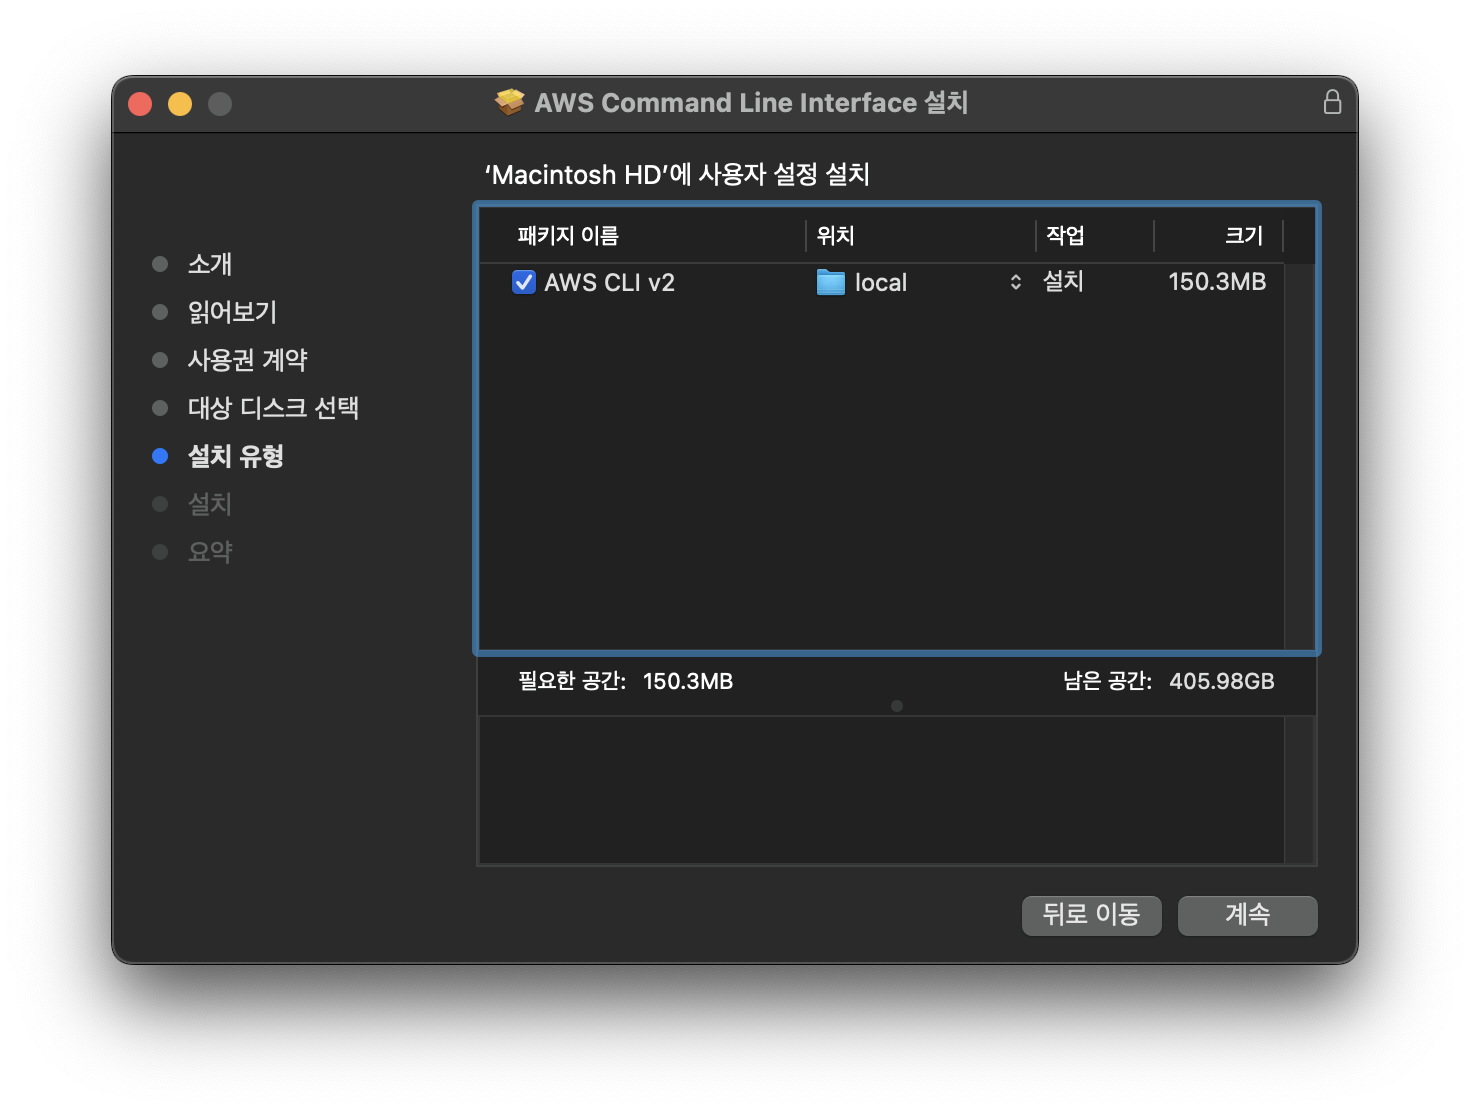Click the 크기 column header

pyautogui.click(x=1244, y=236)
